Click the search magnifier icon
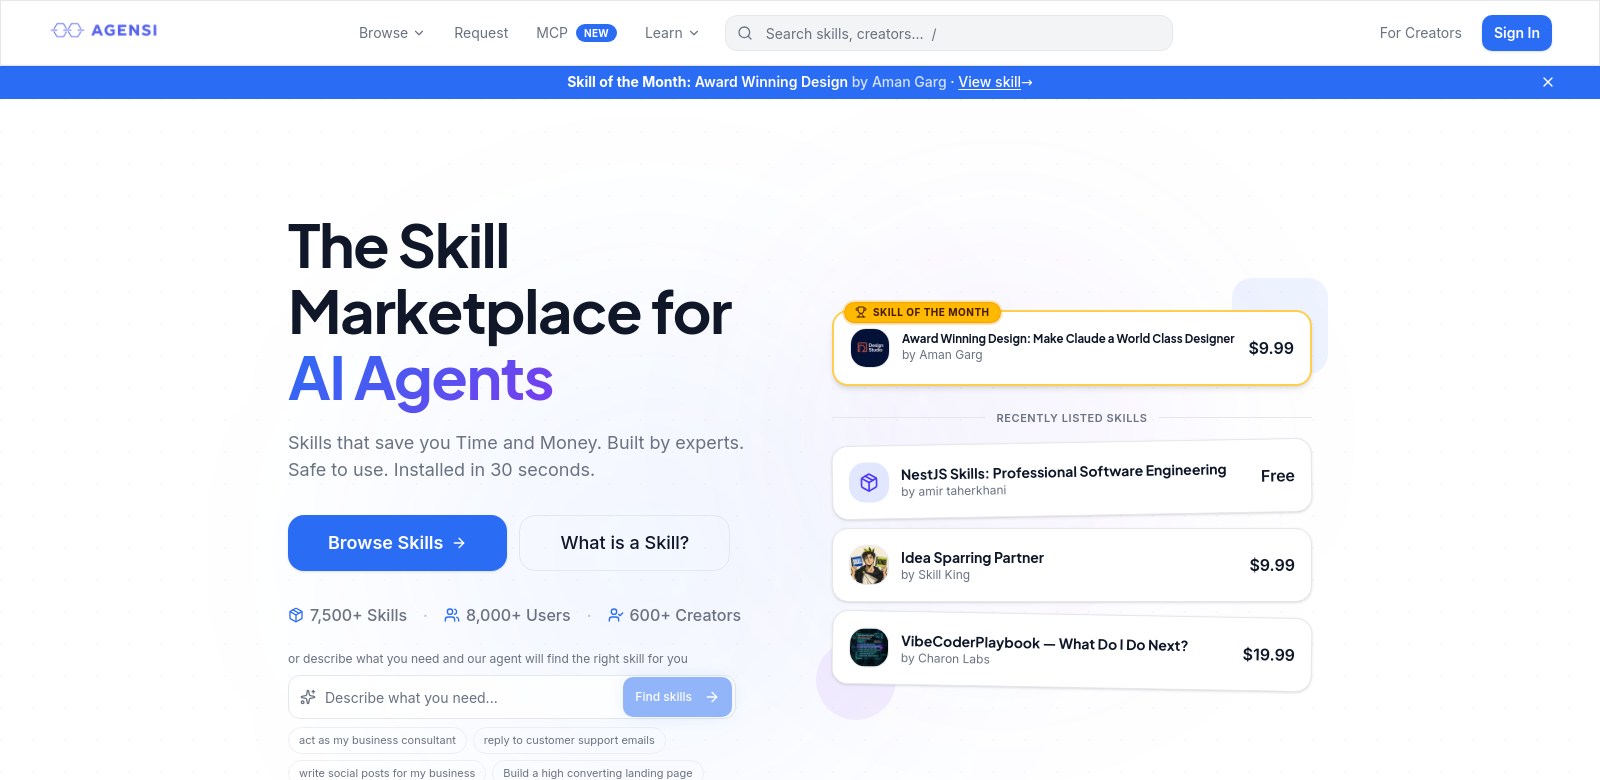The width and height of the screenshot is (1600, 780). tap(745, 34)
